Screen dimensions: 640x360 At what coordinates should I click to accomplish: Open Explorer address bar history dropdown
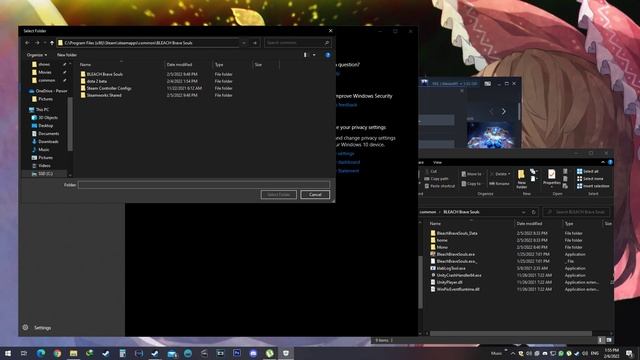(x=523, y=212)
